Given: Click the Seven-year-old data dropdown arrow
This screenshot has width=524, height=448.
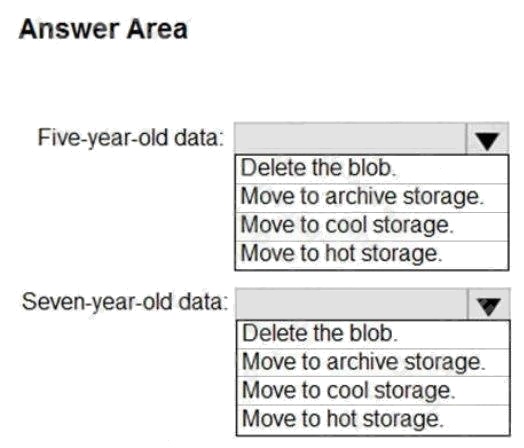Looking at the screenshot, I should (489, 305).
